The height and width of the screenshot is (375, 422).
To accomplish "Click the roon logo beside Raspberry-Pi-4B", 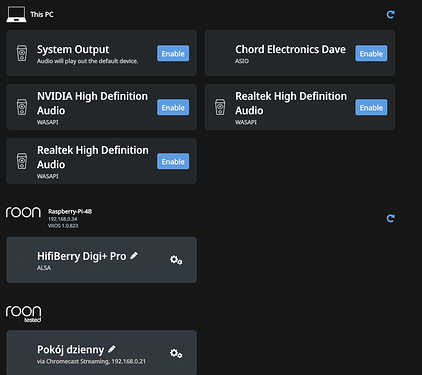I will tap(23, 212).
